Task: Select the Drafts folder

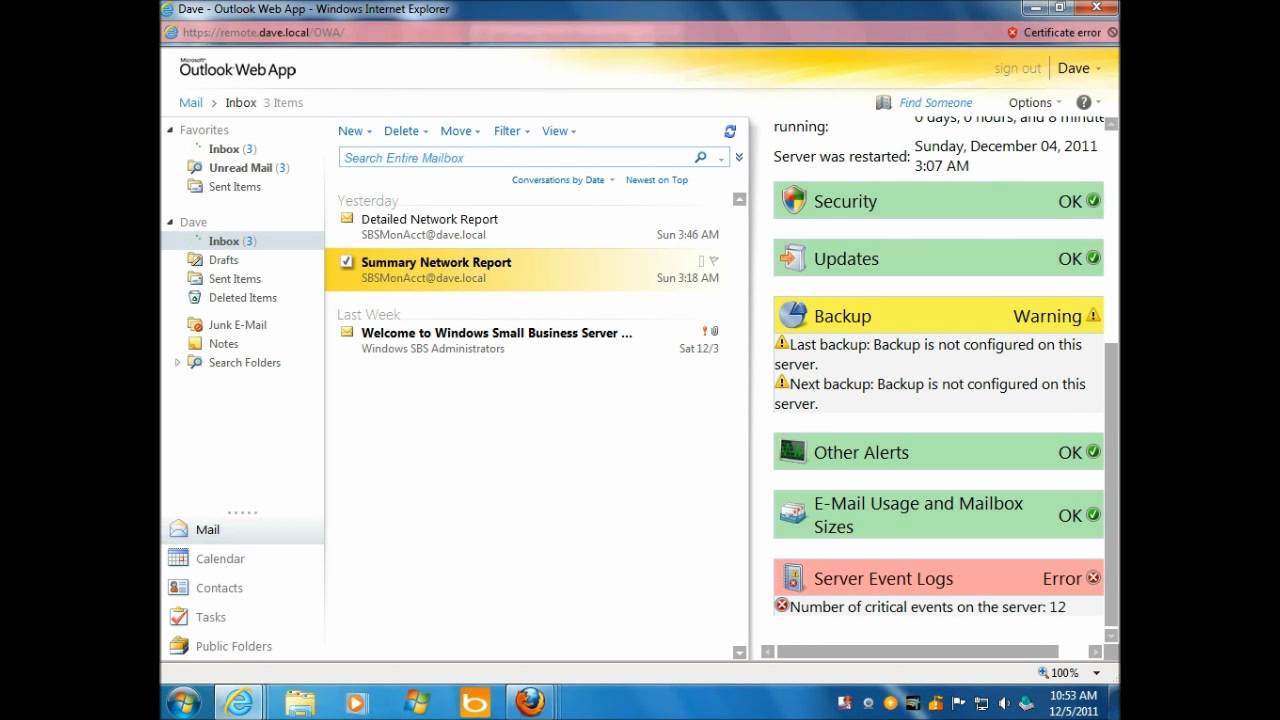Action: coord(223,259)
